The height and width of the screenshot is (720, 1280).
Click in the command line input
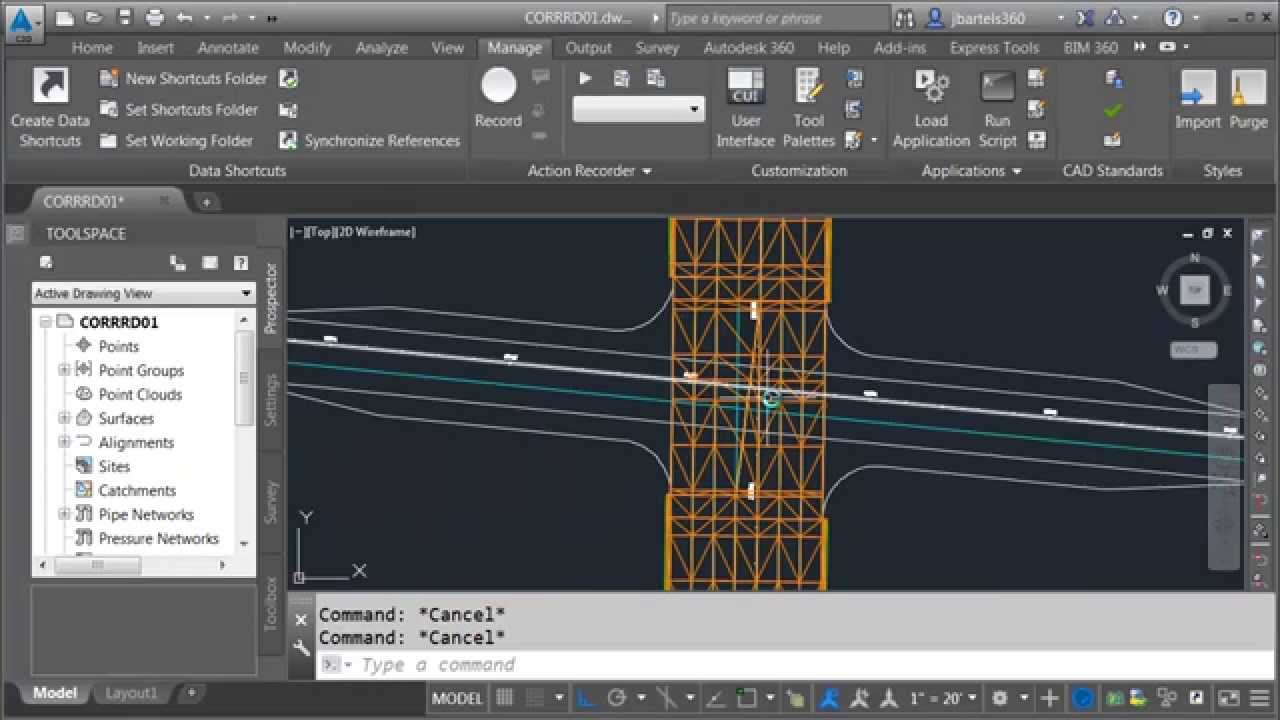(795, 665)
